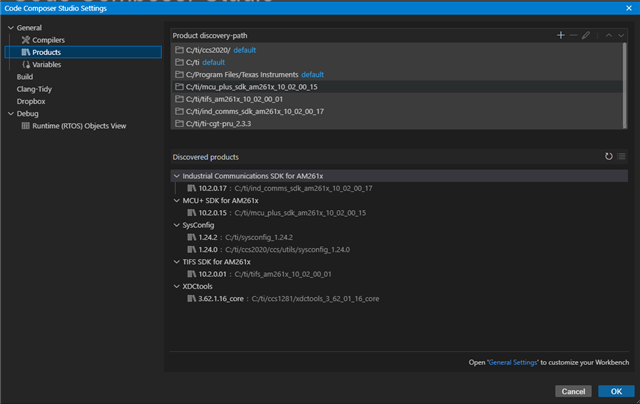Move the selected path down

621,36
